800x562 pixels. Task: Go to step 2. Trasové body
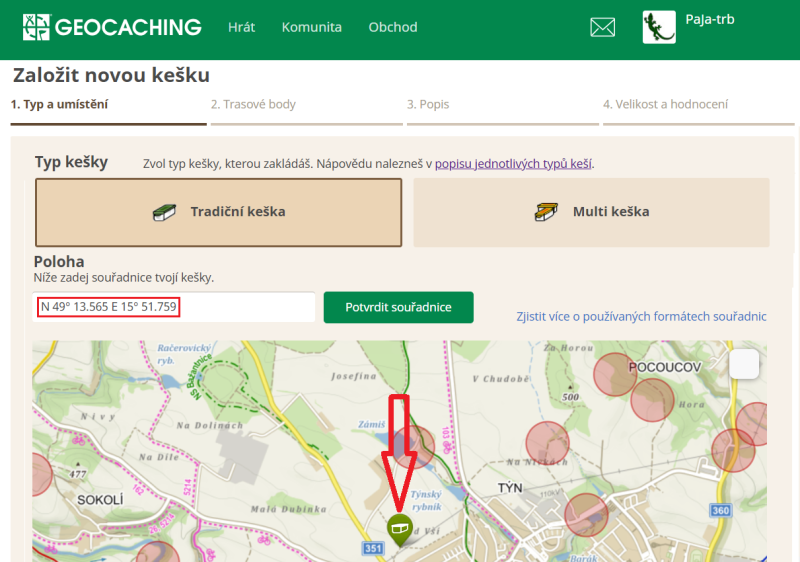[x=253, y=104]
